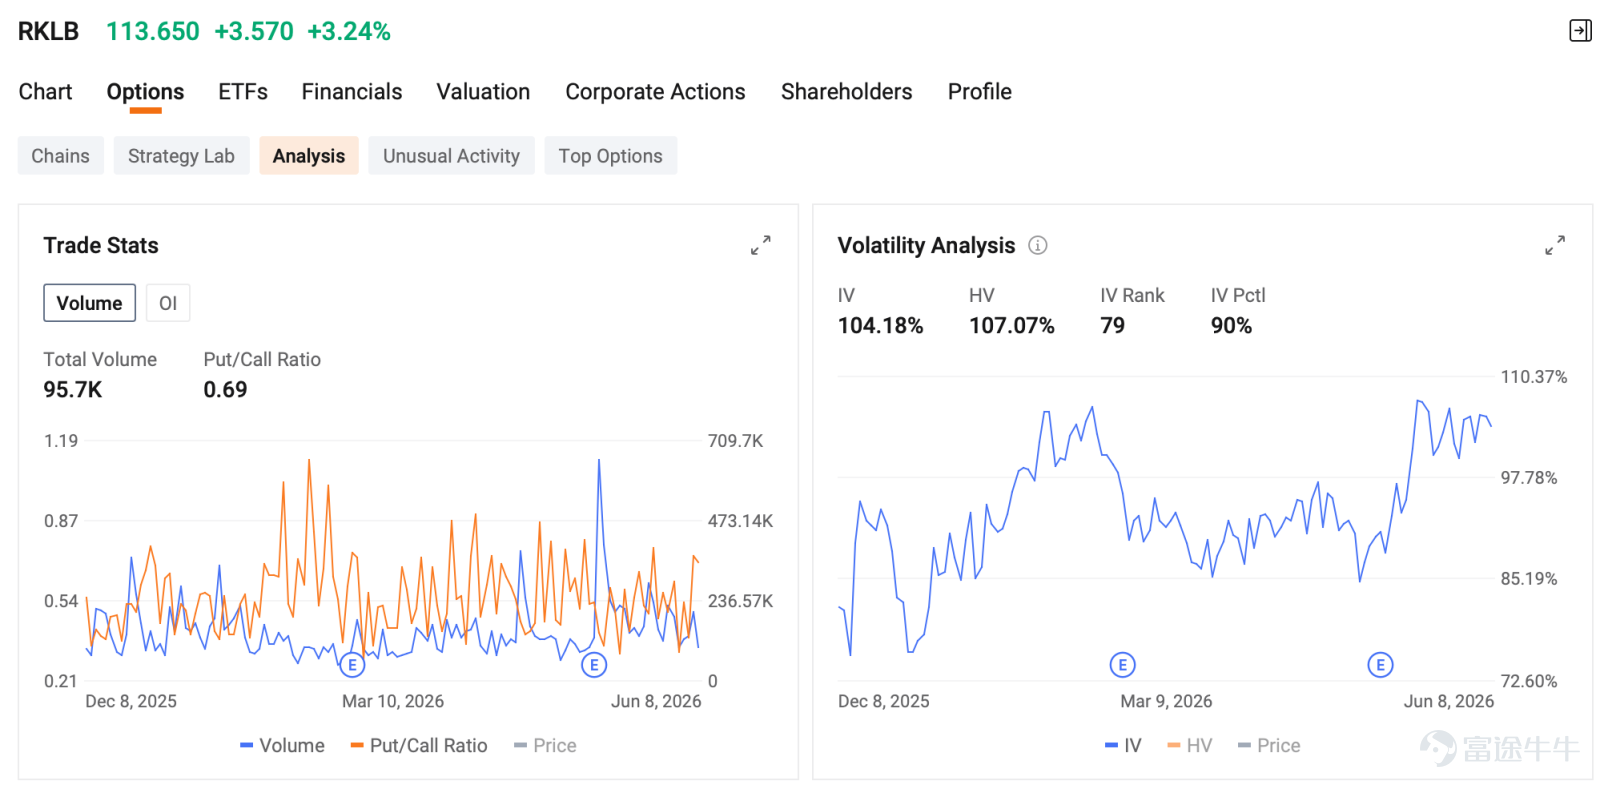This screenshot has width=1600, height=785.
Task: Select the second earnings marker in Trade Stats
Action: (594, 665)
